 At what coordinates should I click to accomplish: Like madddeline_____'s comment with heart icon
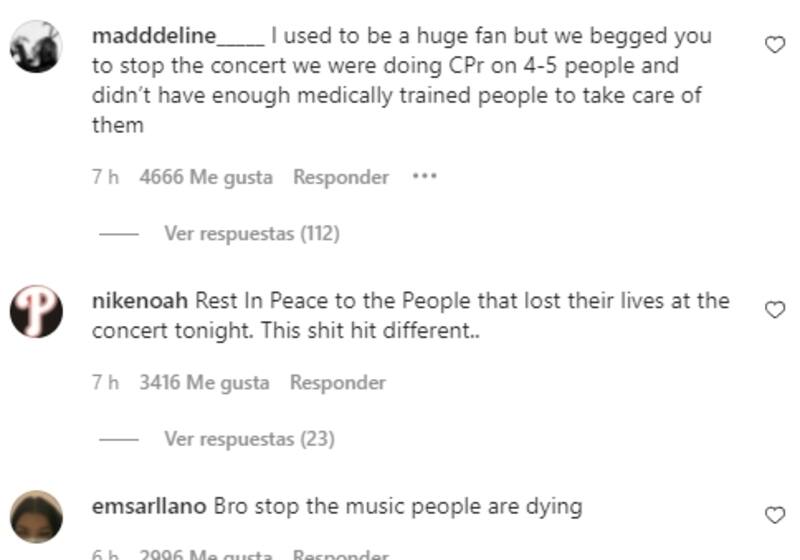[x=775, y=45]
